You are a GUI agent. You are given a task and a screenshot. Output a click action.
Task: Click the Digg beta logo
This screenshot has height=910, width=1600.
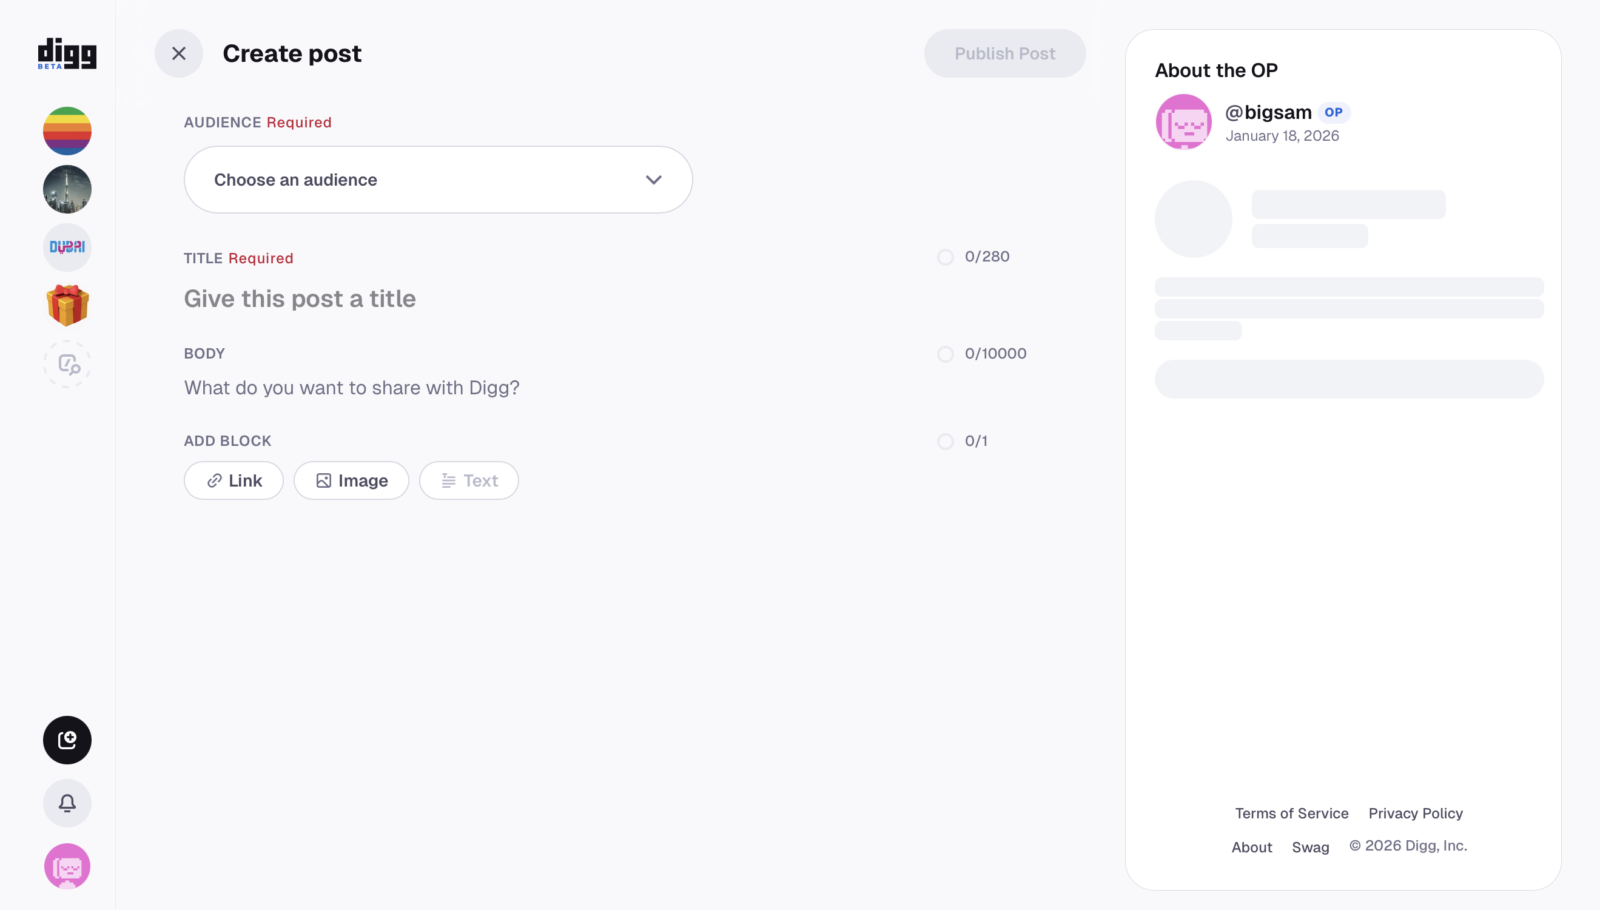point(67,53)
